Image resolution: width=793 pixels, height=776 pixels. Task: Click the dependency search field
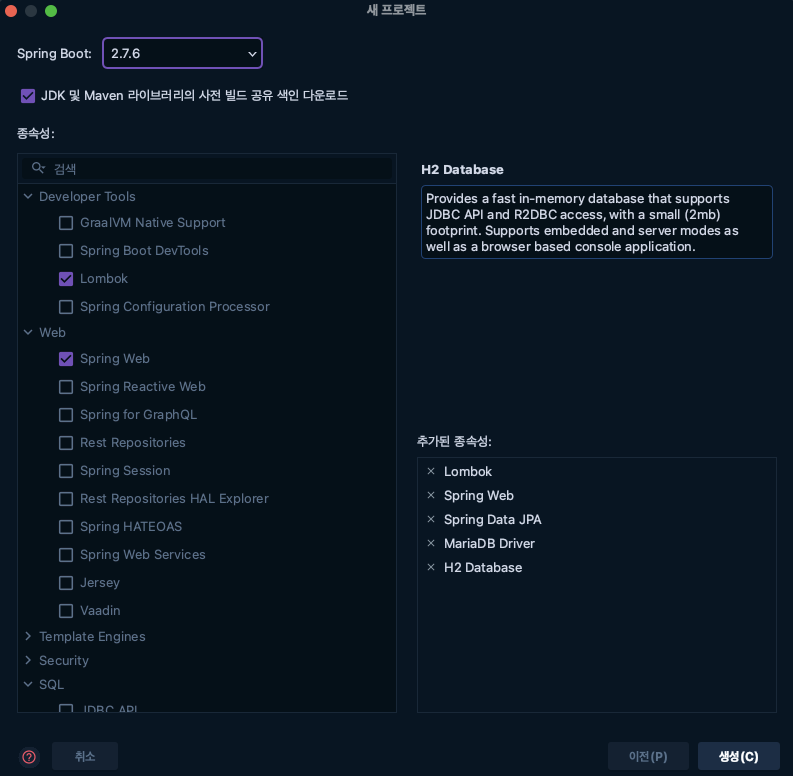[207, 168]
